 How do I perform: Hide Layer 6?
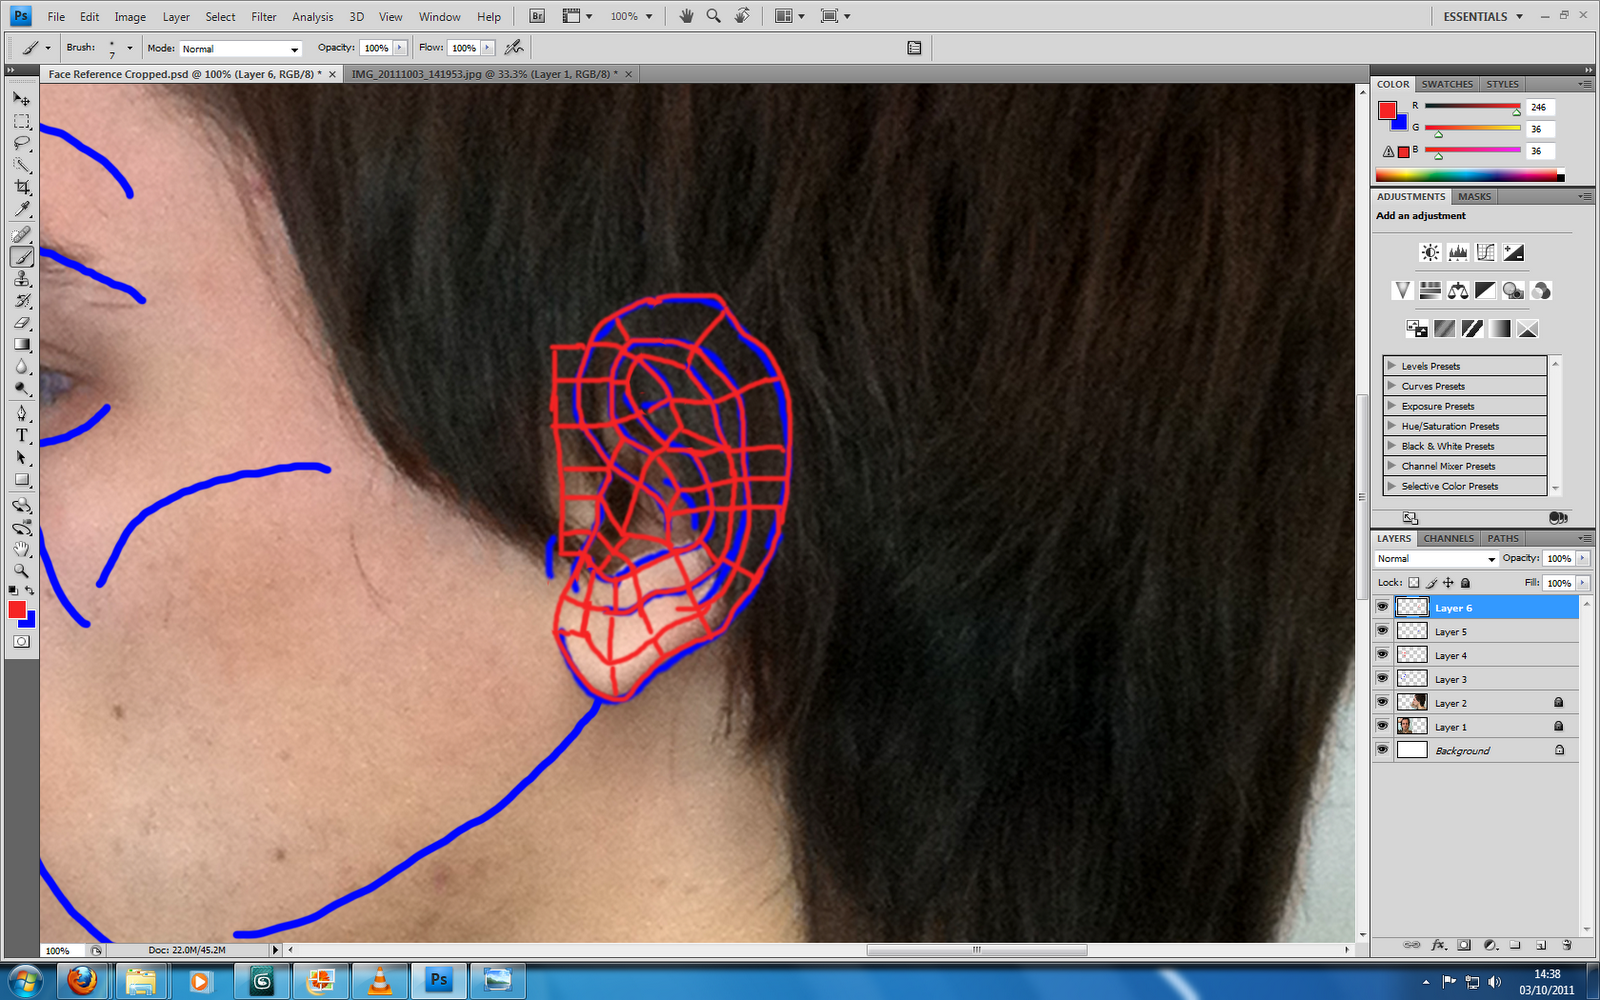(1382, 606)
